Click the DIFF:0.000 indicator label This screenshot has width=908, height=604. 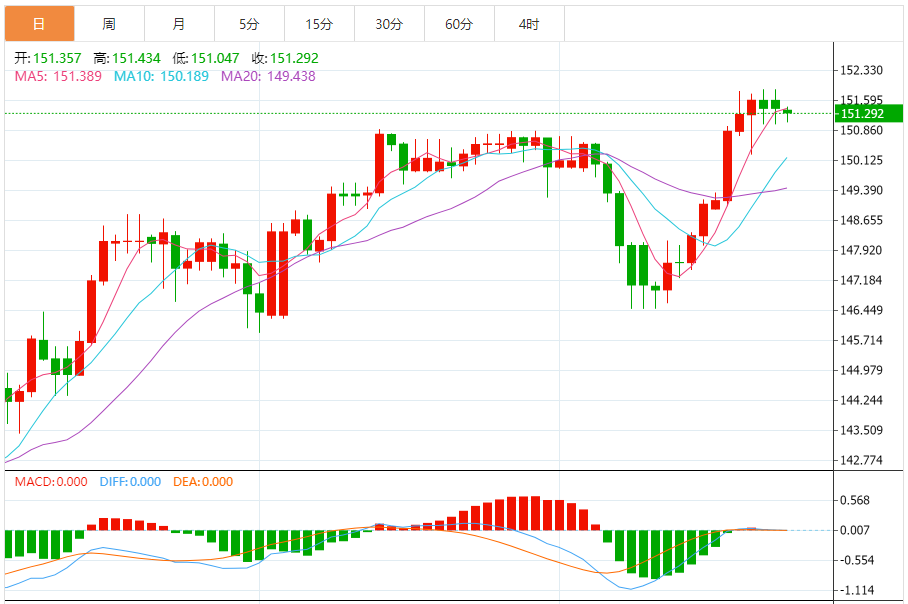pos(130,482)
